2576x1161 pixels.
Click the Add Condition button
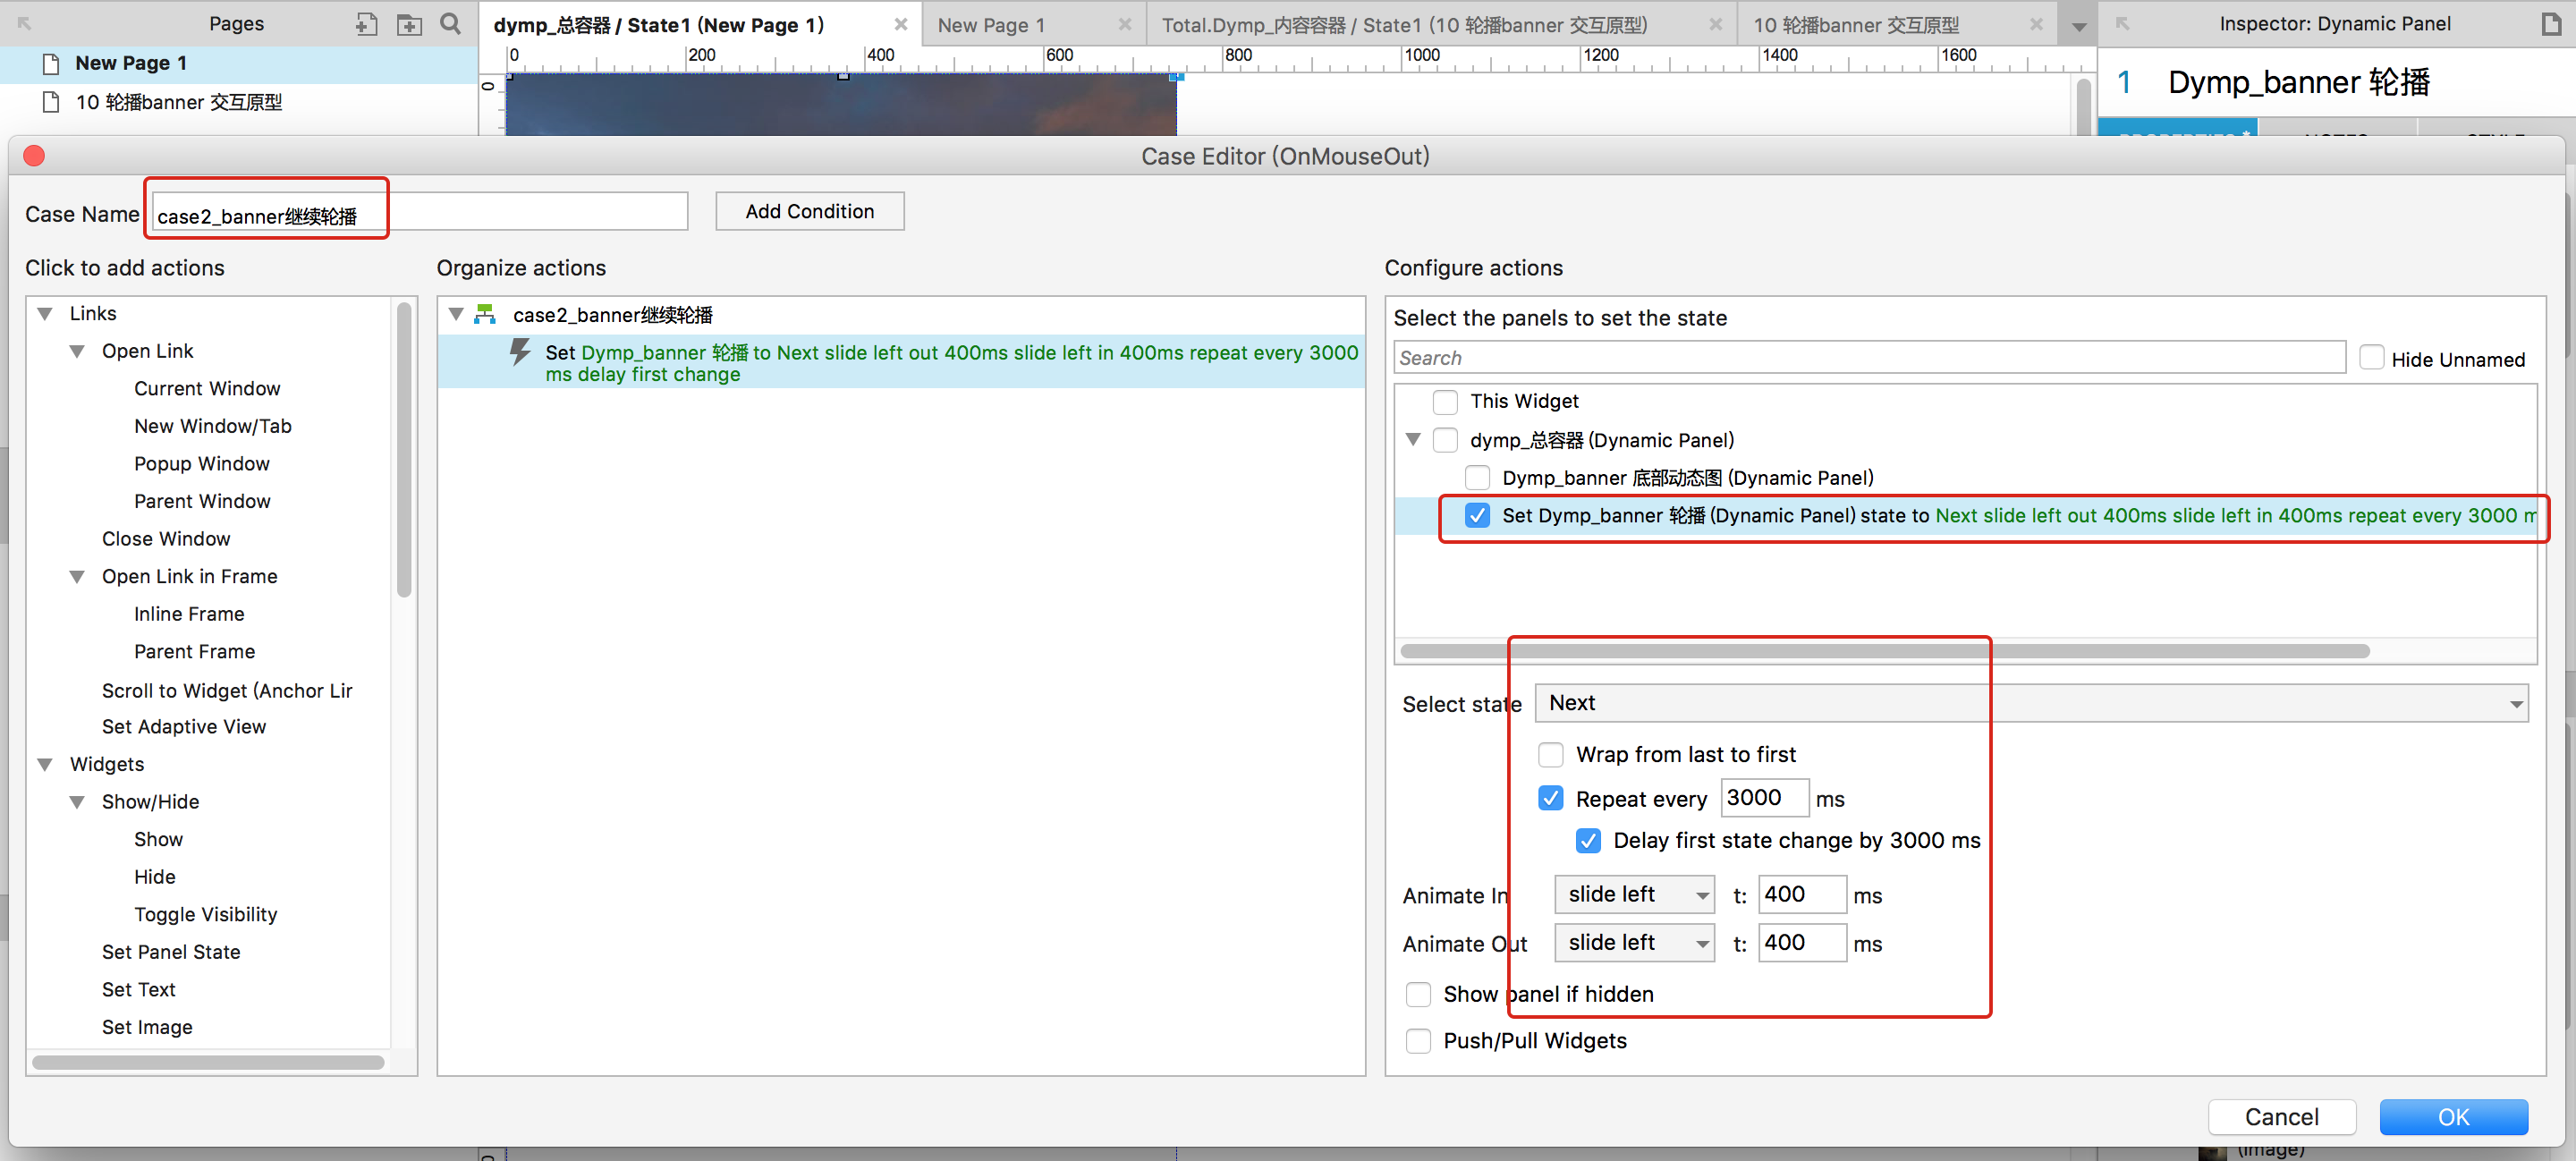809,211
